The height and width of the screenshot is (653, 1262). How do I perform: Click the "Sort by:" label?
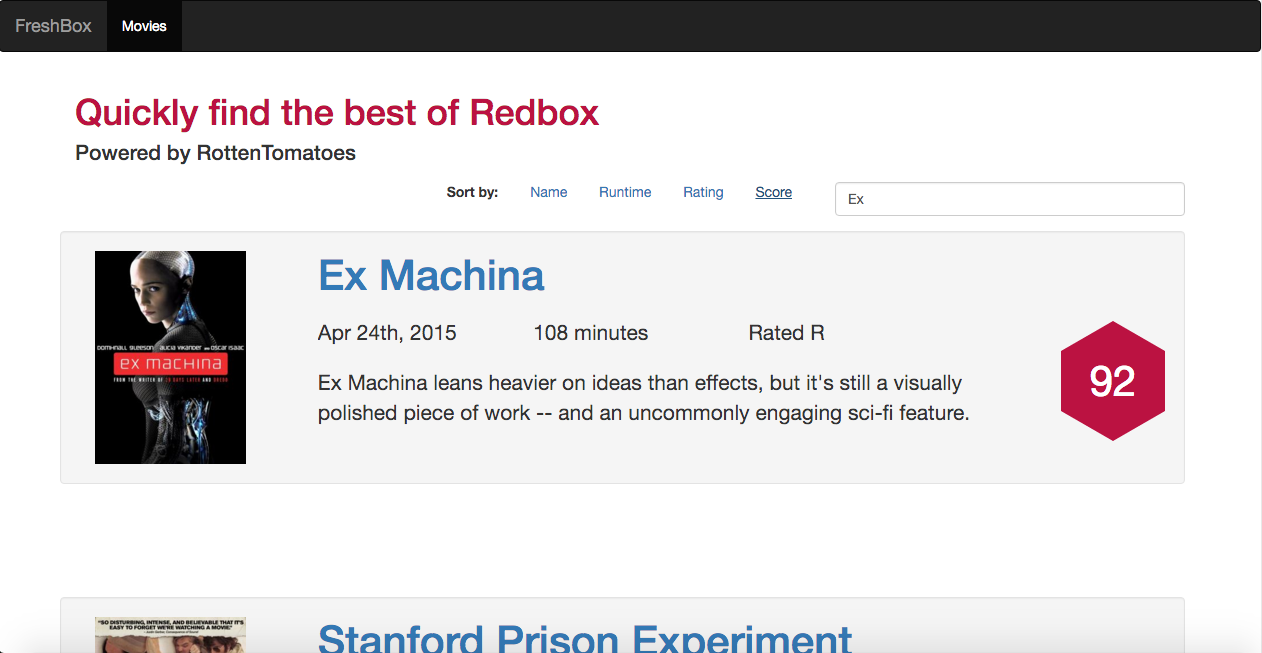coord(472,192)
